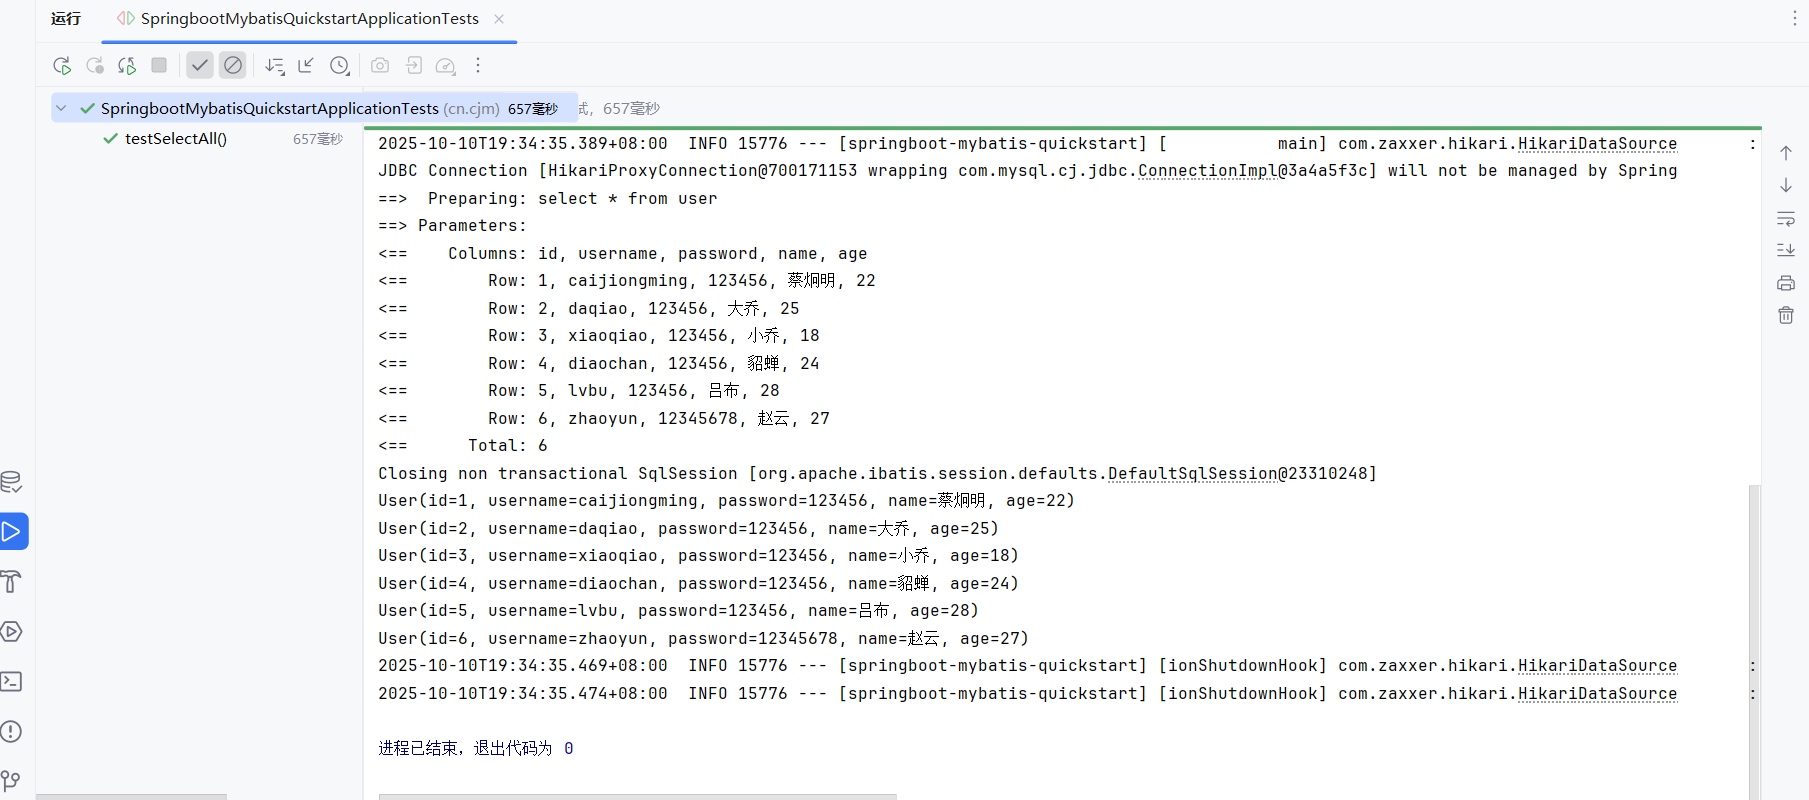Select the testSelectAll() test result
The image size is (1809, 800).
coord(176,139)
